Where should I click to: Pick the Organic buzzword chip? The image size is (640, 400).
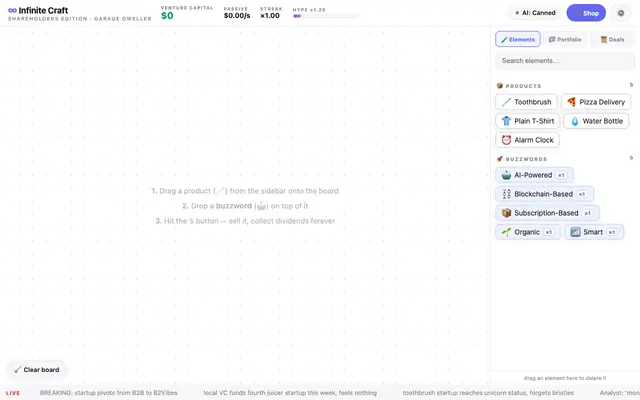pos(528,232)
